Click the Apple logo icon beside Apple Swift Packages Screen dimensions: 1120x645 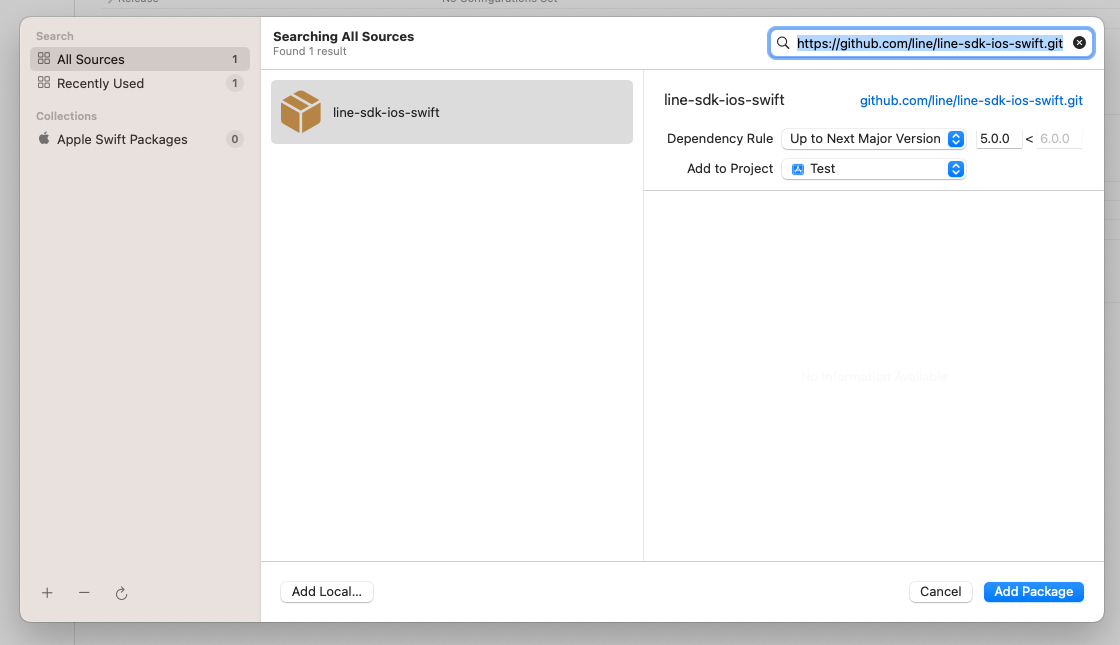(x=44, y=139)
